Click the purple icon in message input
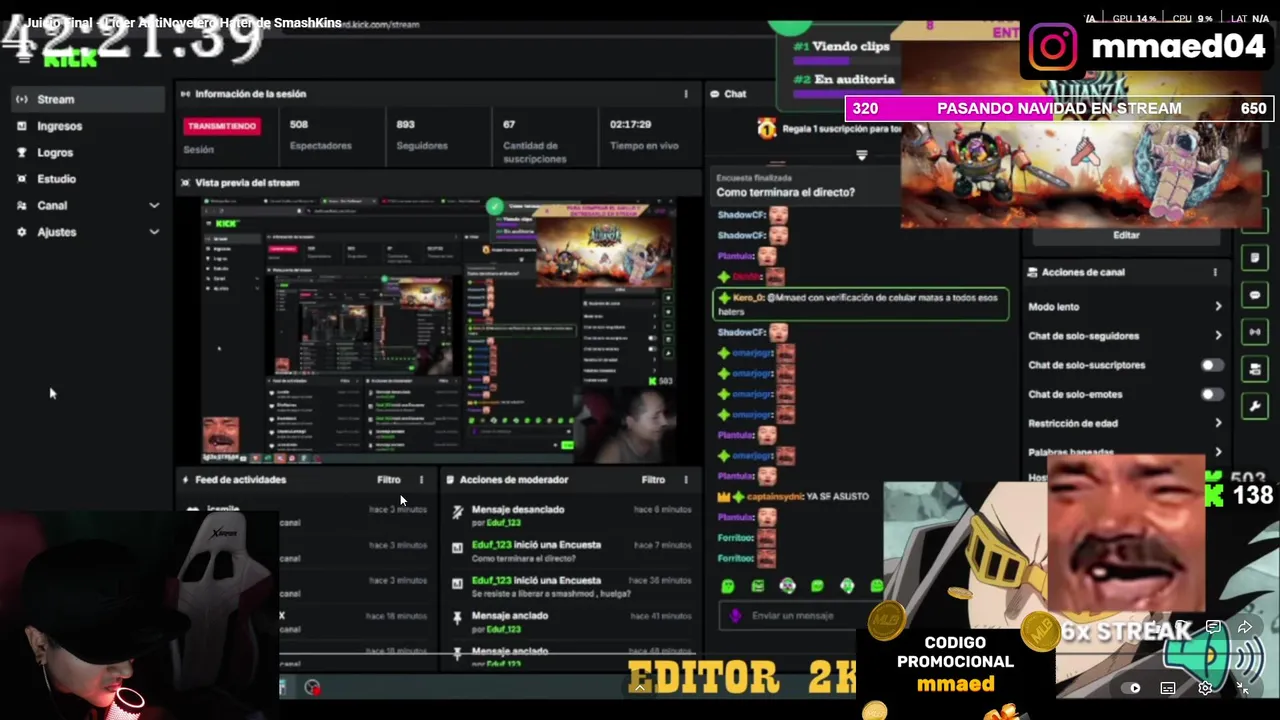The image size is (1280, 720). [736, 616]
